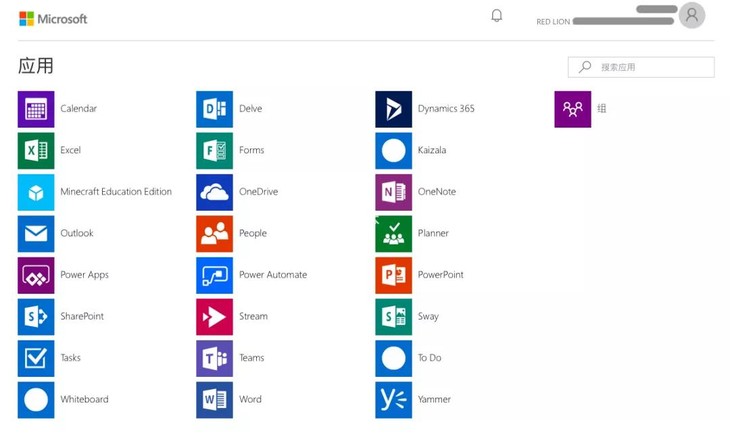Open the Dynamics 365 icon

(393, 109)
